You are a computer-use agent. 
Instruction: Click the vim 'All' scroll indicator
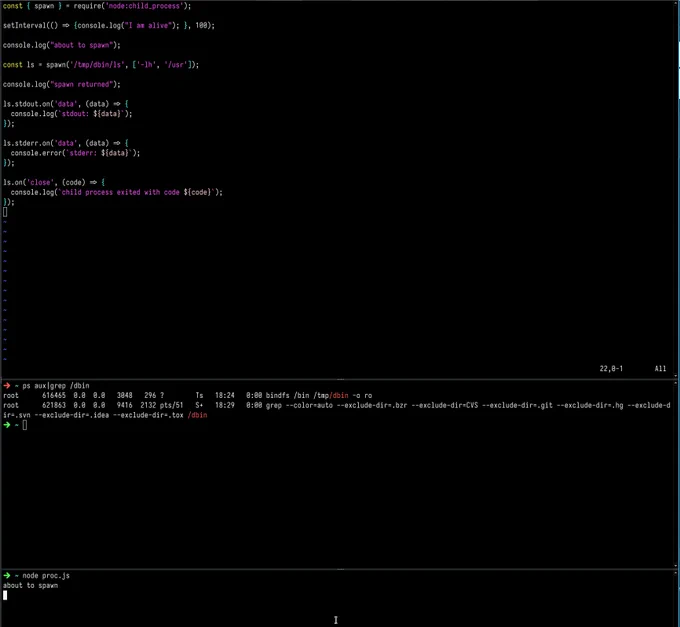tap(660, 369)
